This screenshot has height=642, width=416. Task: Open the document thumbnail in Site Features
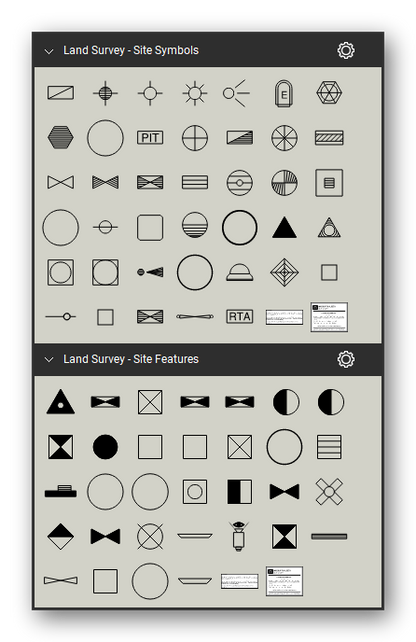pyautogui.click(x=284, y=581)
